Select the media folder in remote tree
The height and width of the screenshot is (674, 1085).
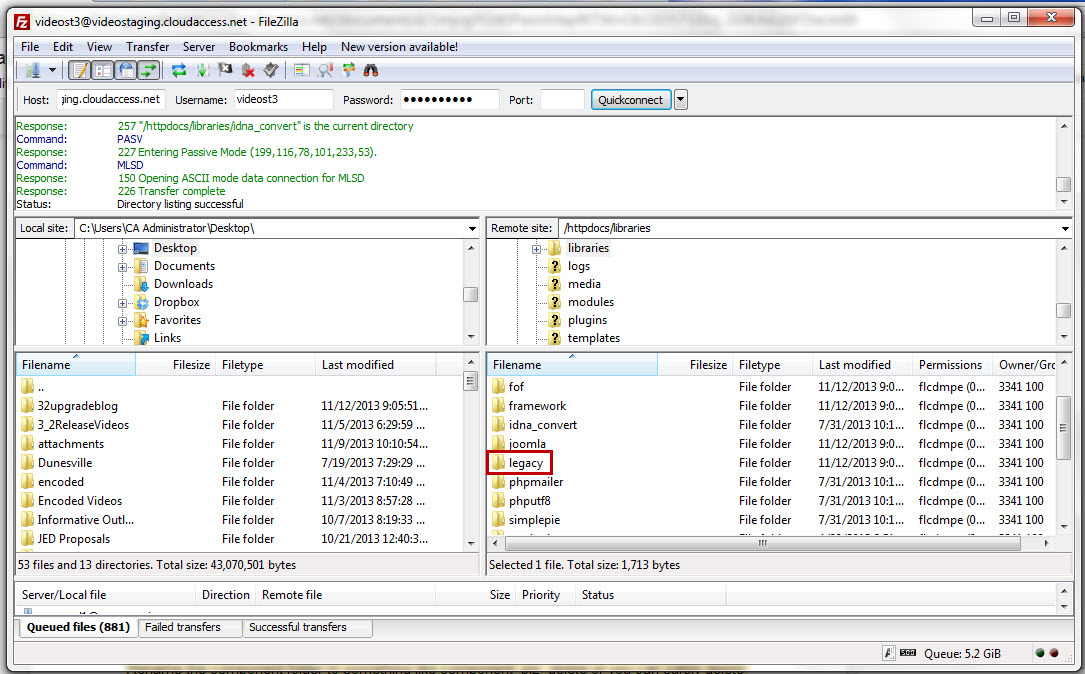[x=584, y=284]
